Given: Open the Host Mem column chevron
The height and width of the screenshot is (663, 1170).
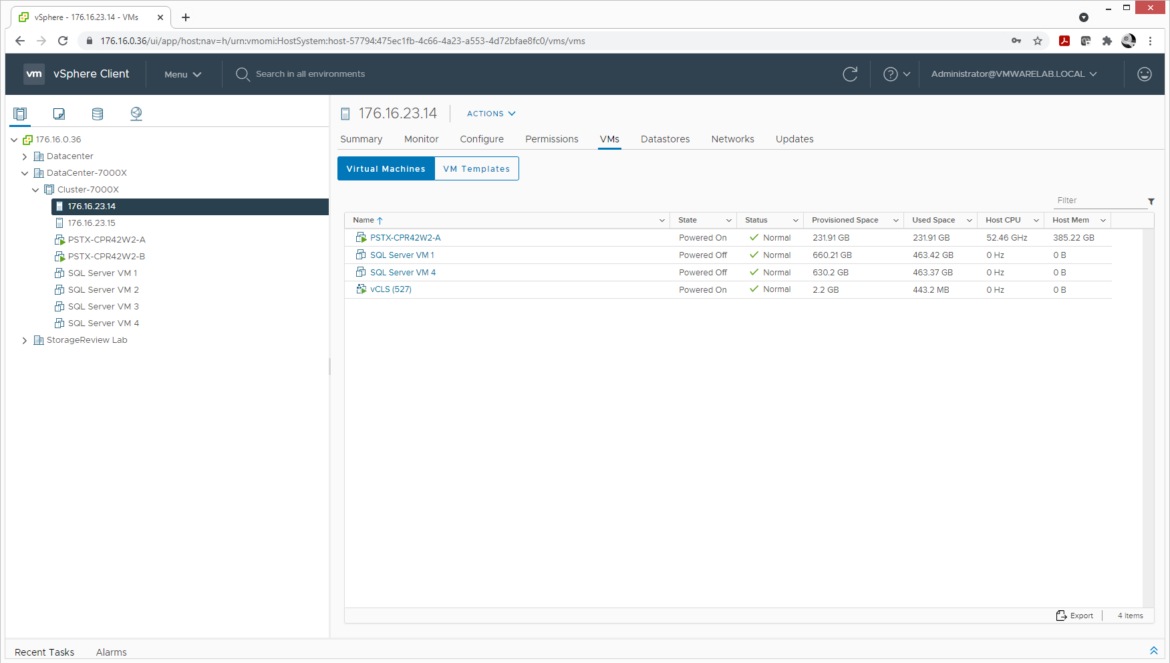Looking at the screenshot, I should [x=1103, y=221].
